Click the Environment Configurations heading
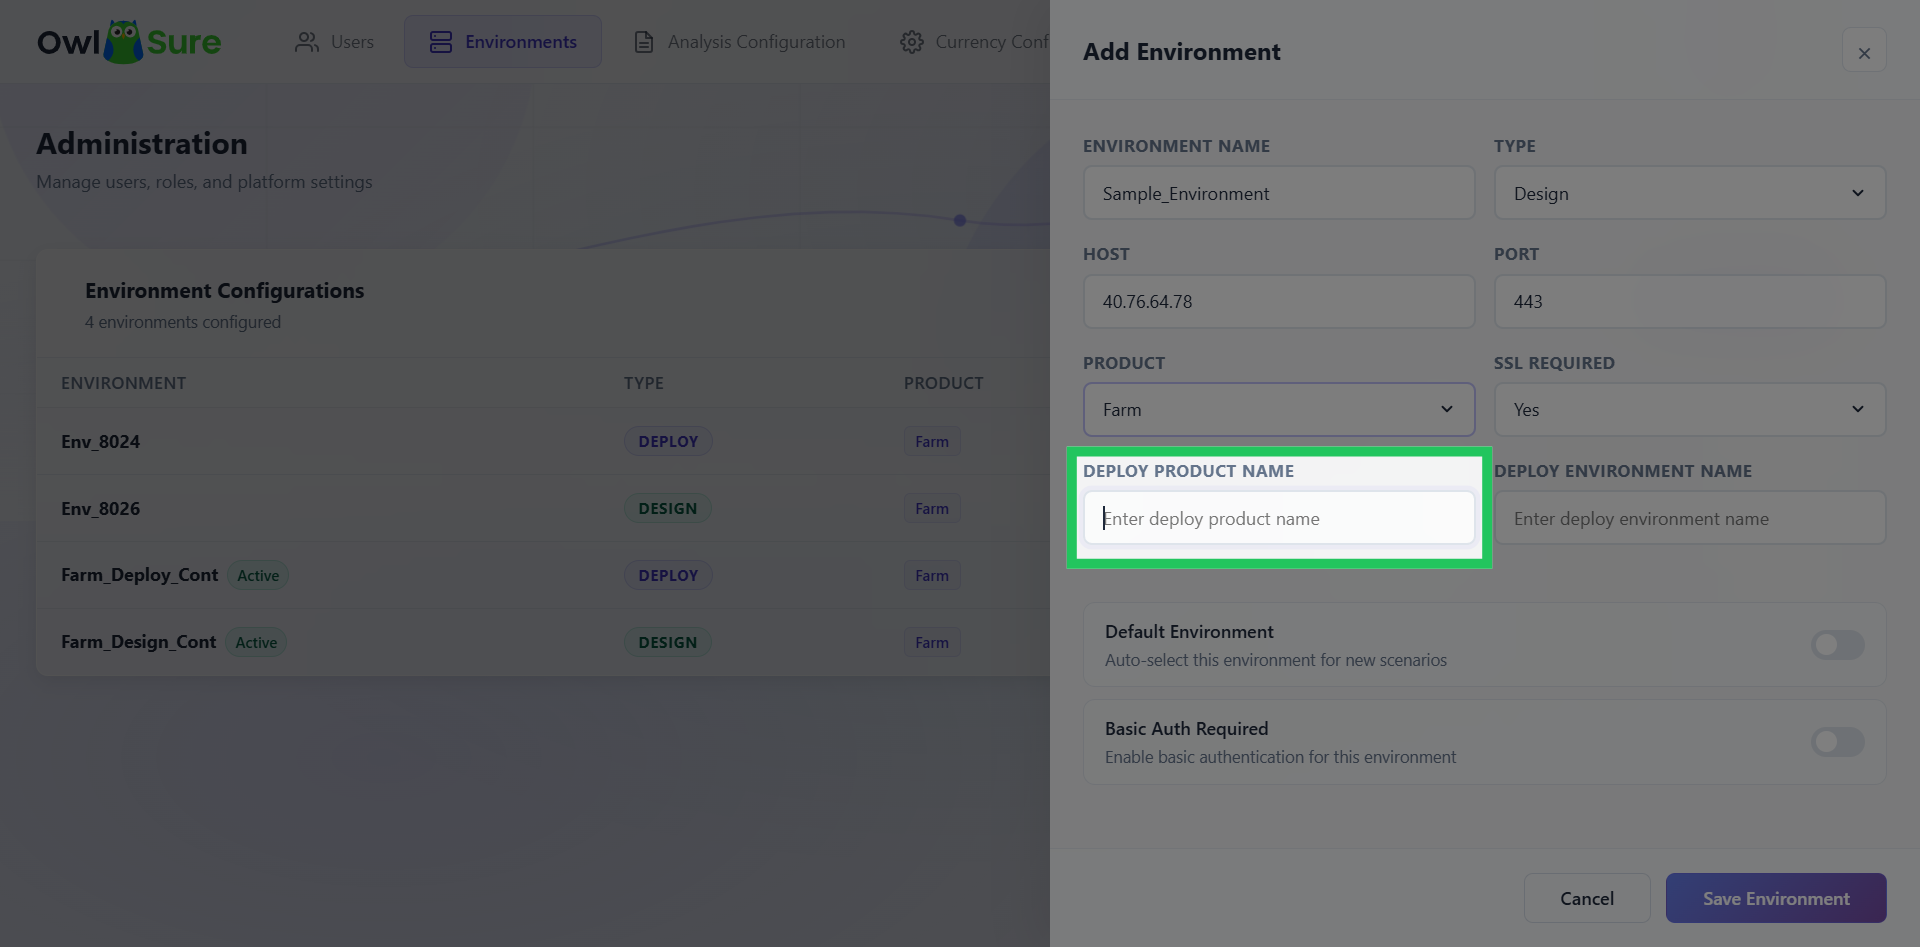Screen dimensions: 1920x947 click(x=225, y=291)
